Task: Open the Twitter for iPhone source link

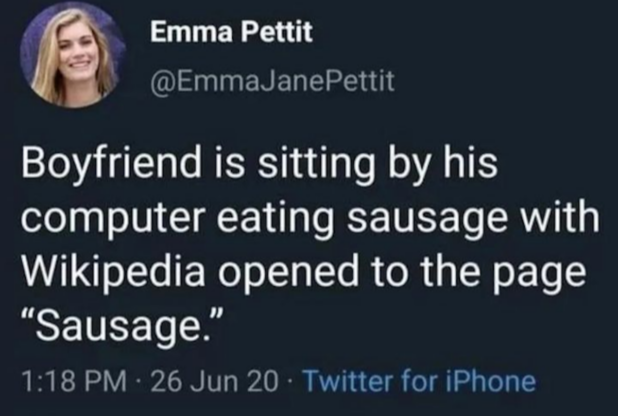Action: pos(418,381)
